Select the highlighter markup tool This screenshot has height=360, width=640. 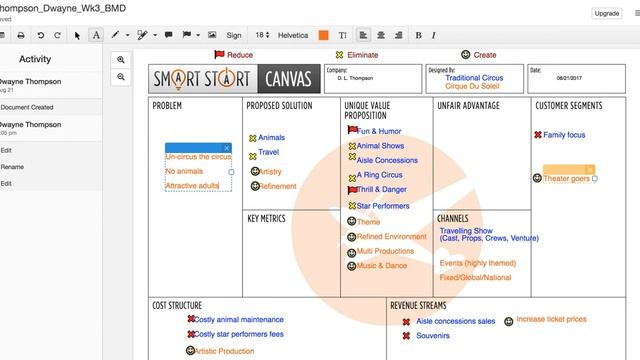pyautogui.click(x=142, y=35)
